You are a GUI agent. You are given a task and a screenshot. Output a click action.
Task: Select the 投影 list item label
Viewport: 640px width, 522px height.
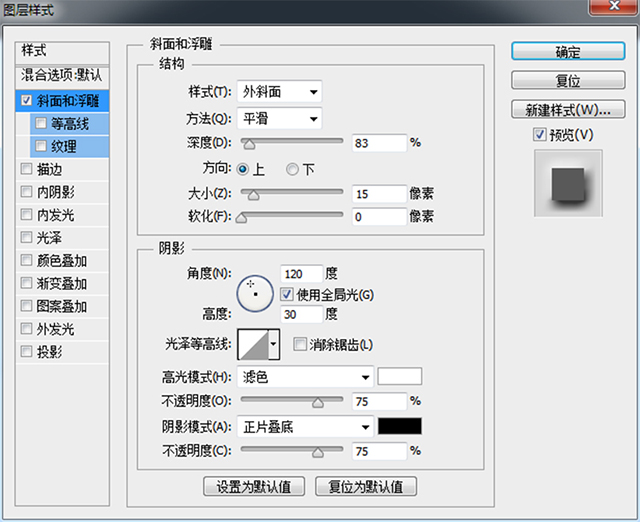pos(49,352)
